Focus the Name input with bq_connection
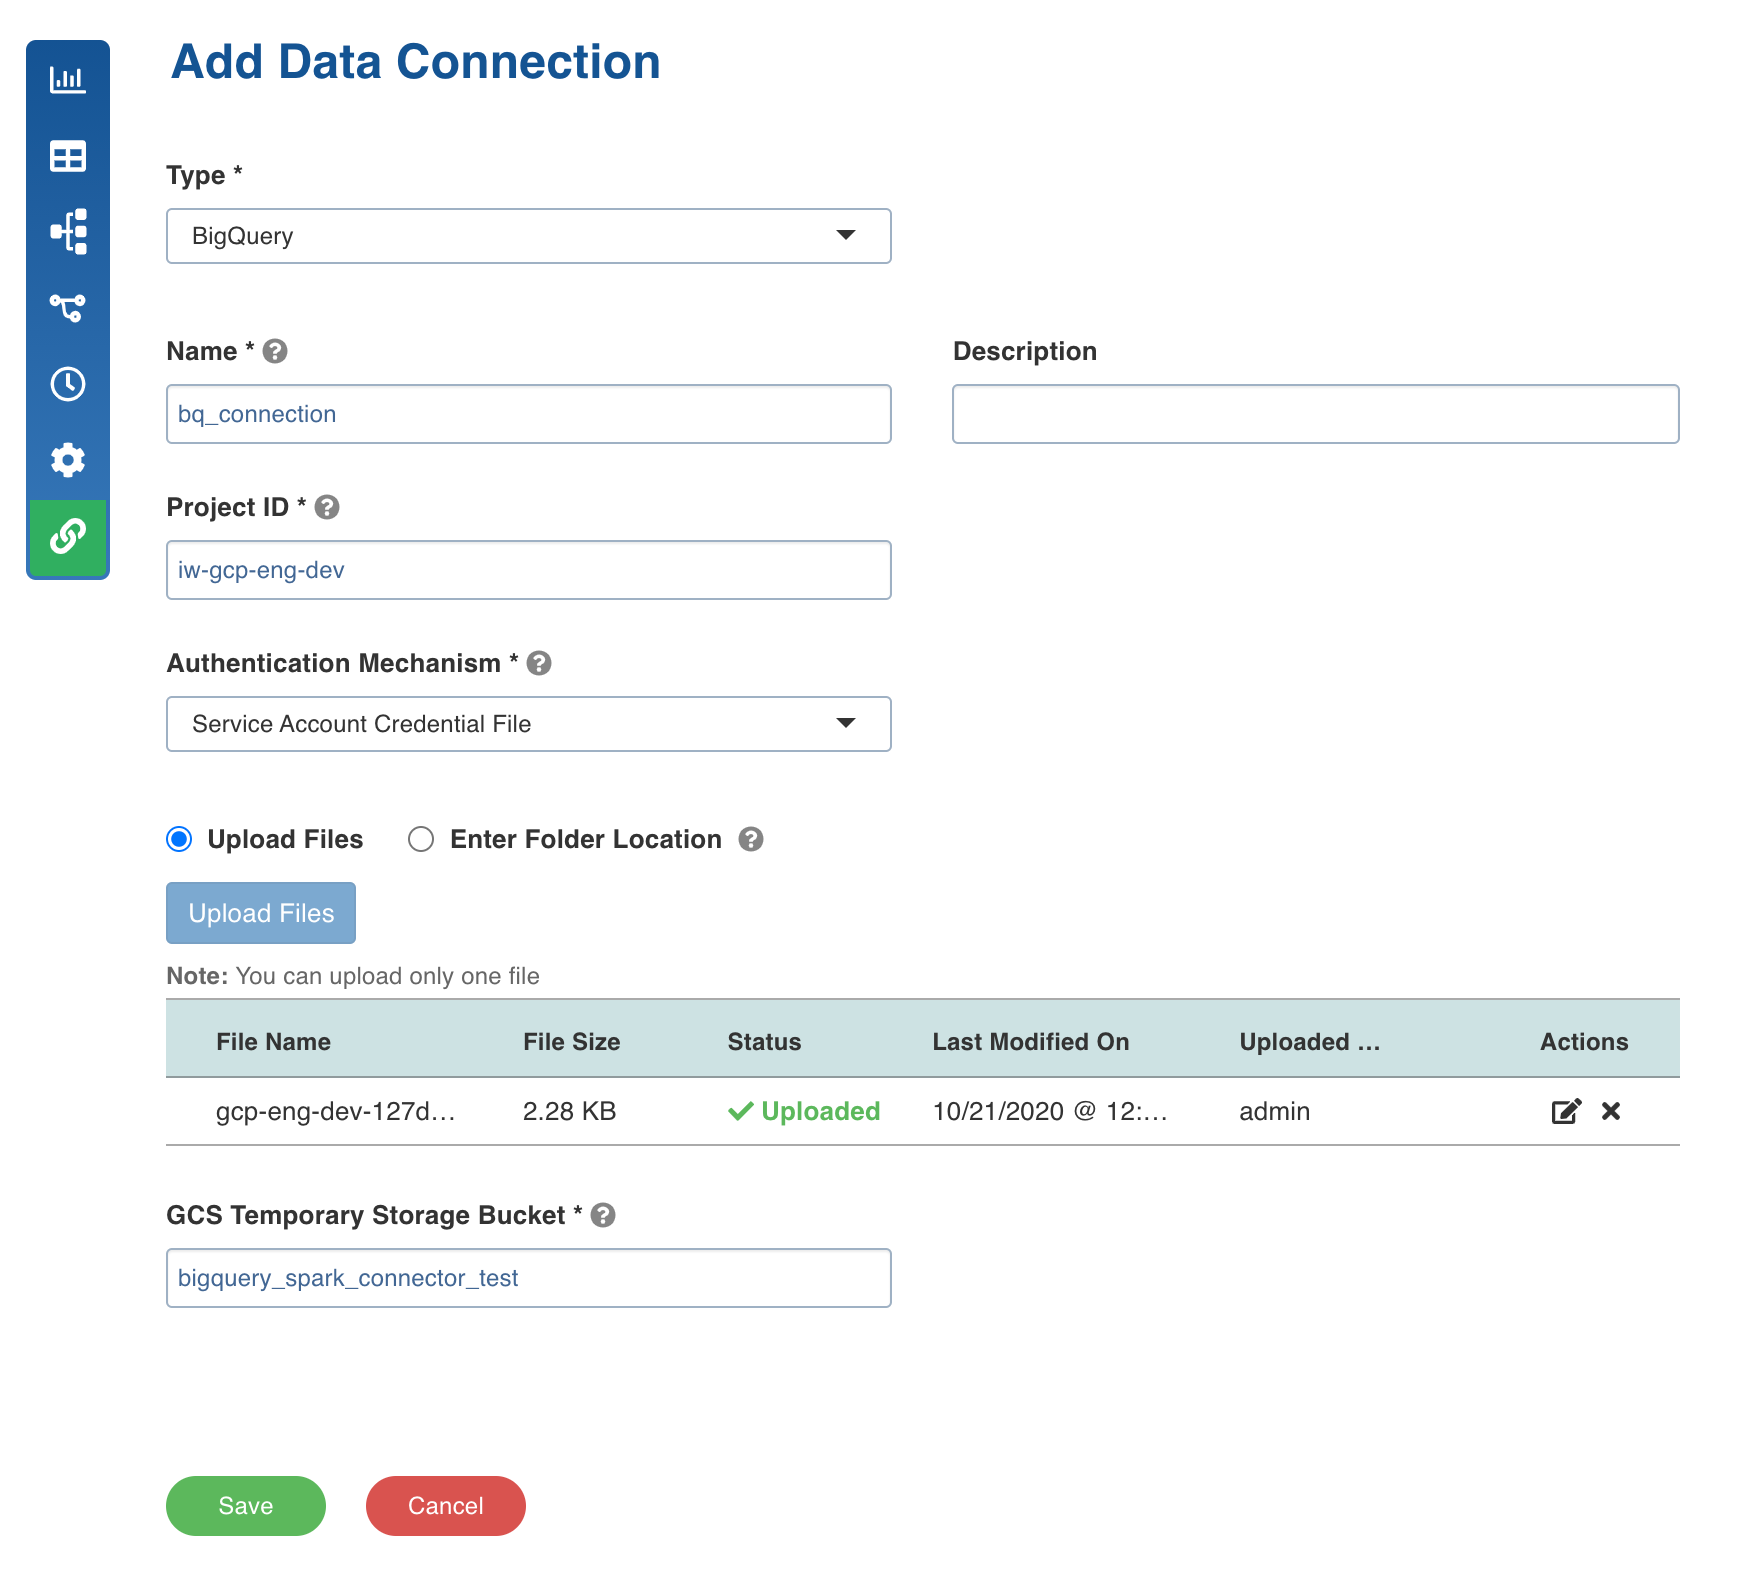Image resolution: width=1754 pixels, height=1570 pixels. click(529, 414)
